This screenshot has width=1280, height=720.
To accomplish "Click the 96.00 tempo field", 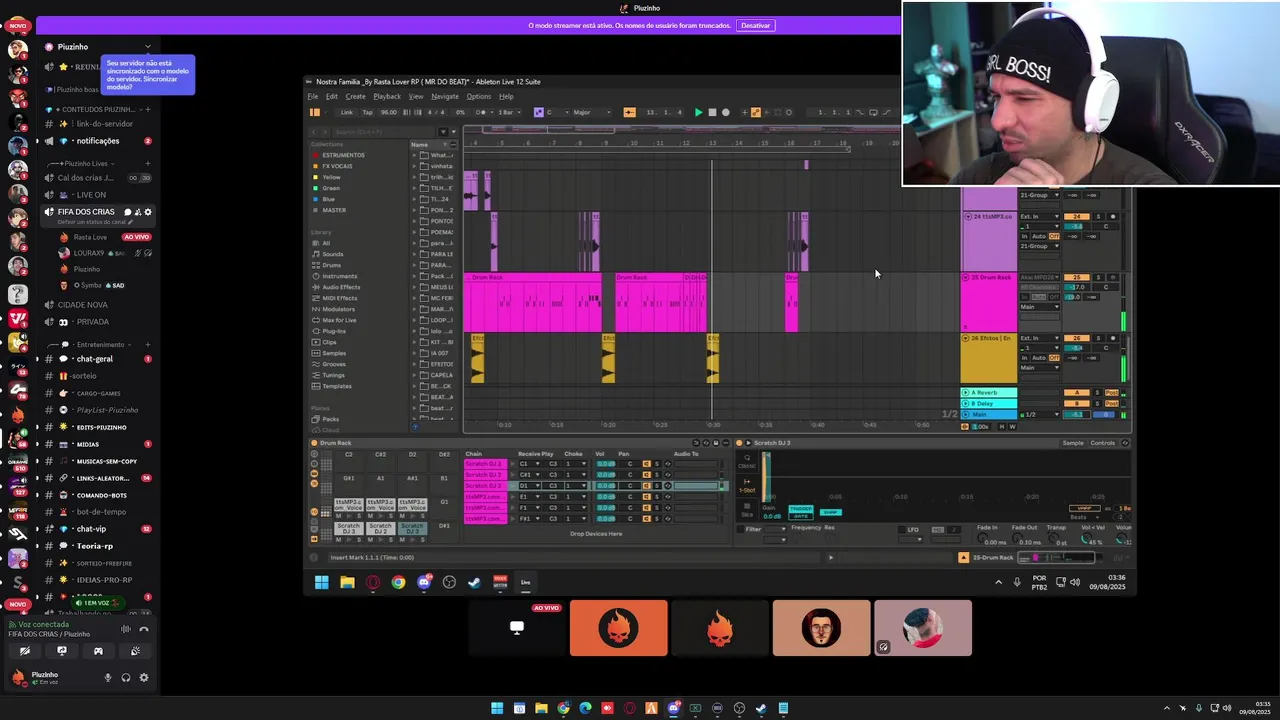I will pyautogui.click(x=389, y=112).
